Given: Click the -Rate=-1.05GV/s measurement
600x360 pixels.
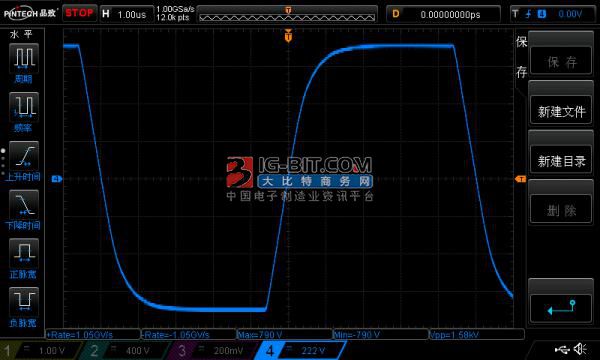Looking at the screenshot, I should click(189, 335).
